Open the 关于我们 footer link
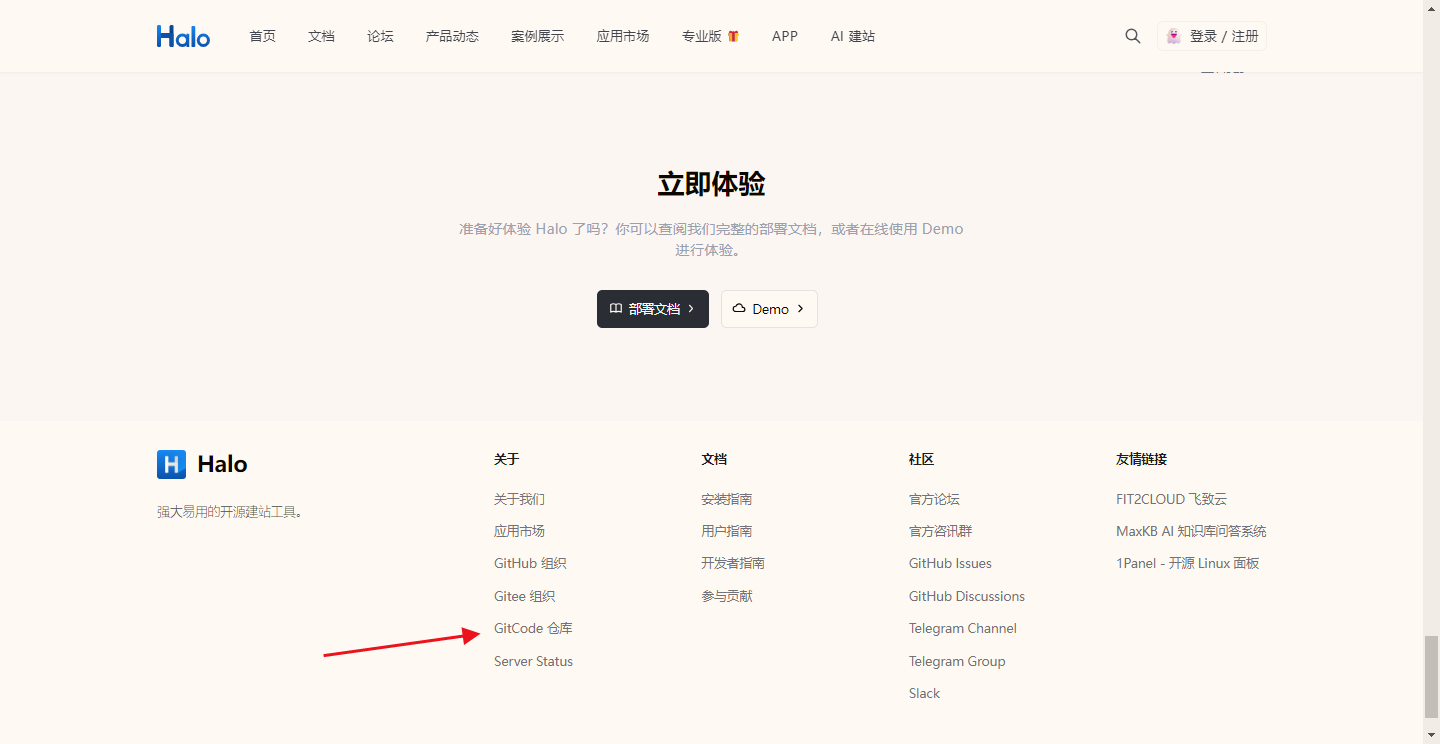 tap(519, 499)
